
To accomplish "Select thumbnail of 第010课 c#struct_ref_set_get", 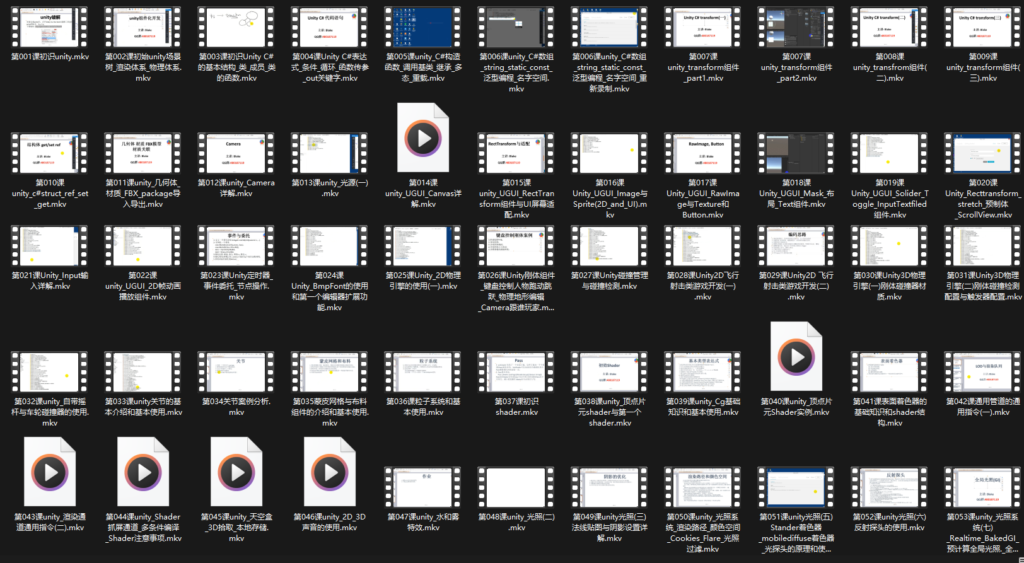I will [50, 153].
